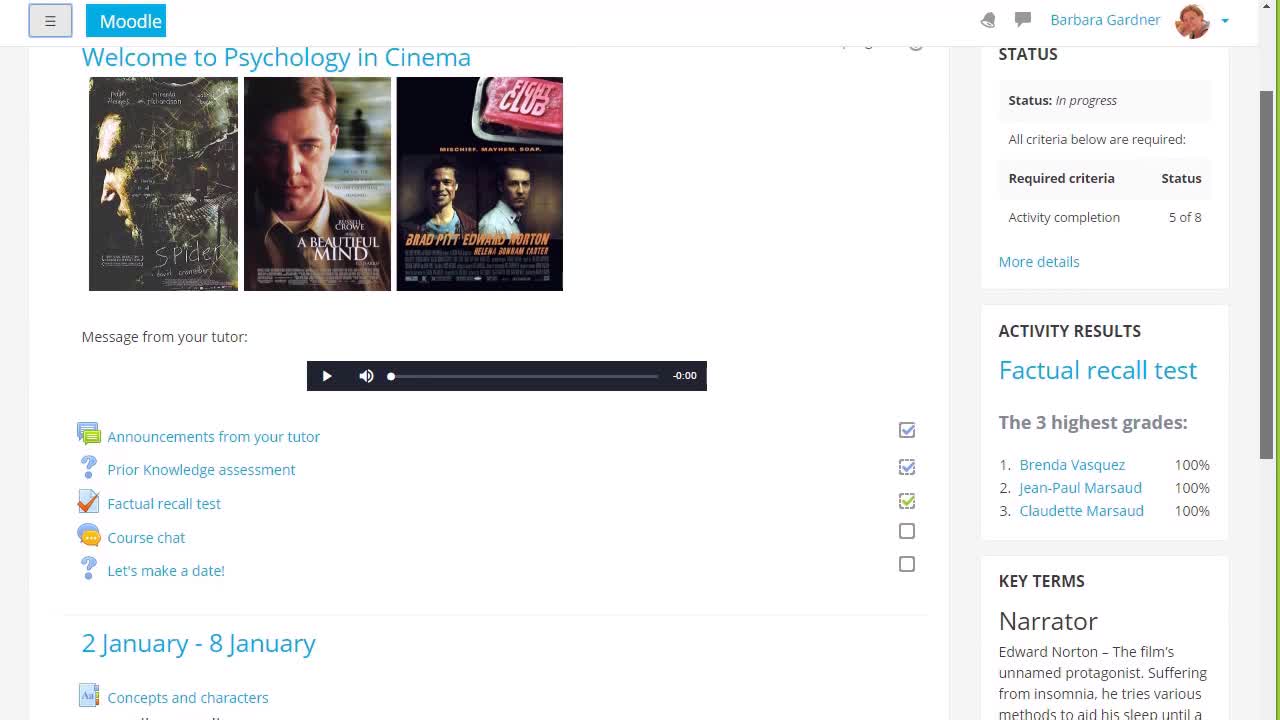Viewport: 1280px width, 720px height.
Task: Click the Narrator key term heading
Action: pos(1048,621)
